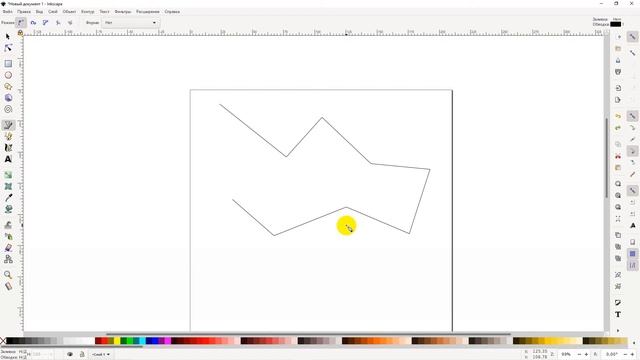Open Fill and Stroke dialog icon

[618, 302]
